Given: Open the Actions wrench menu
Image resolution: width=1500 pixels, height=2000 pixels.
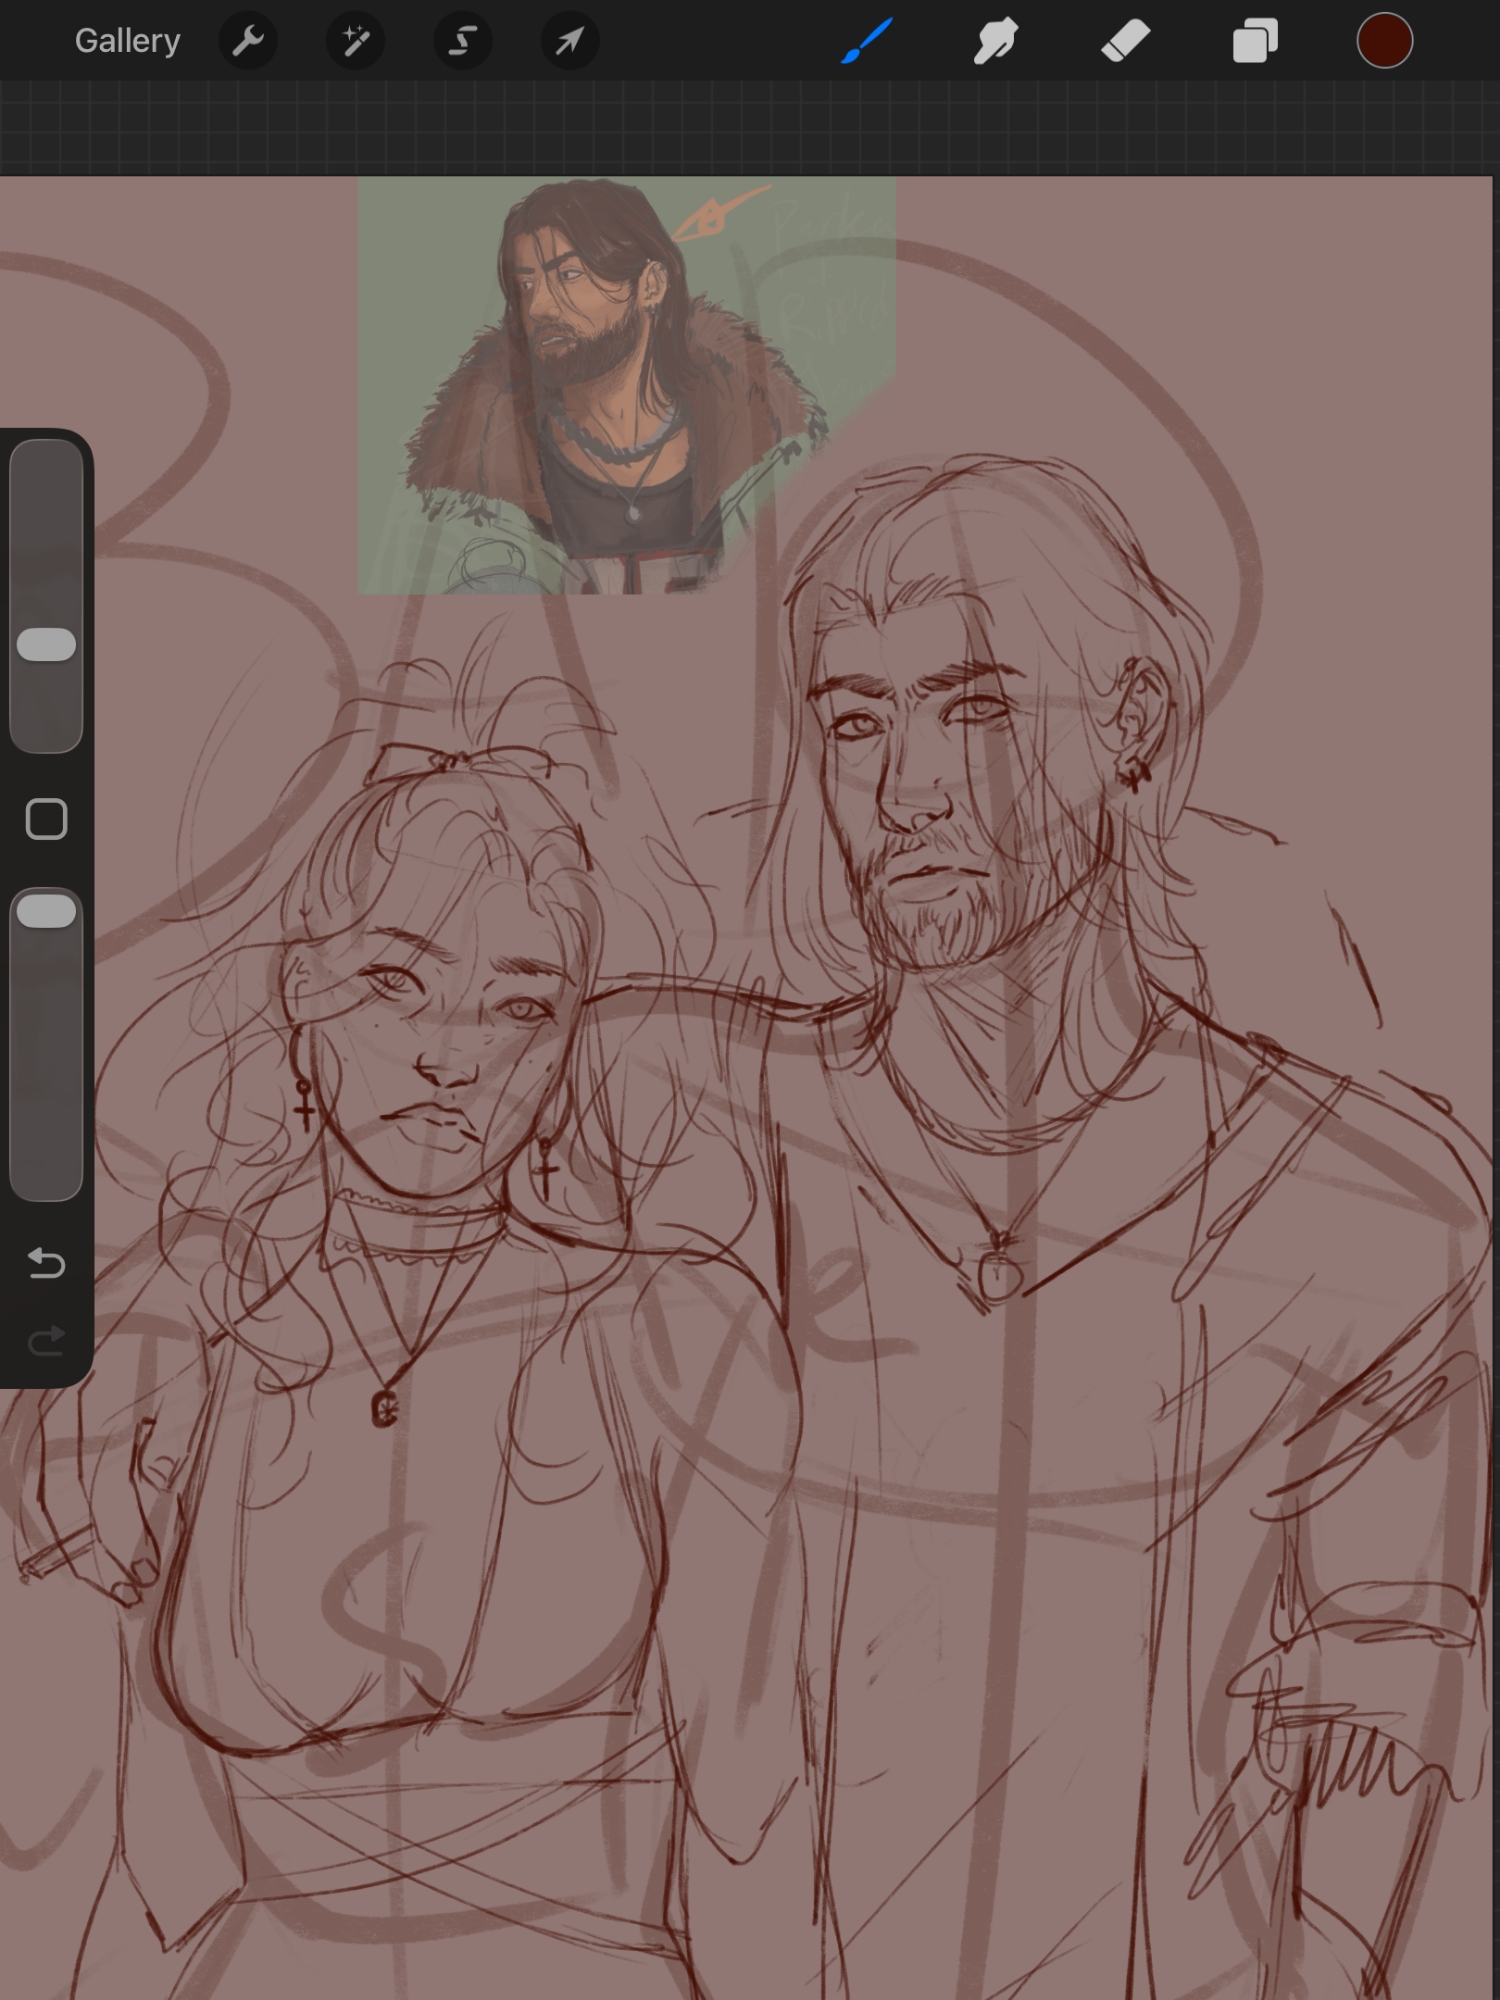Looking at the screenshot, I should pos(247,41).
